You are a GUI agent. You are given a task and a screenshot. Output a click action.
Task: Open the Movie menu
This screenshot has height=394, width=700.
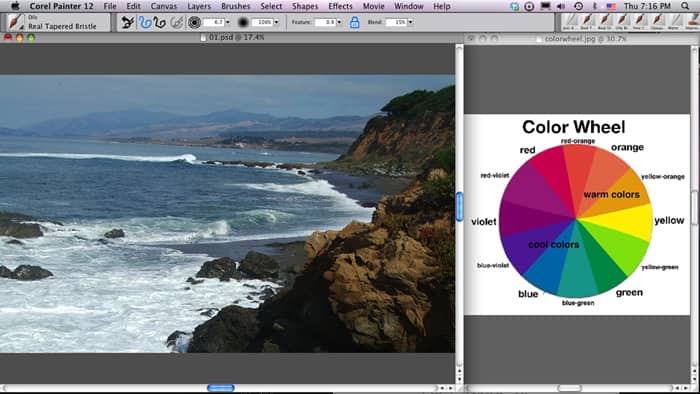373,6
